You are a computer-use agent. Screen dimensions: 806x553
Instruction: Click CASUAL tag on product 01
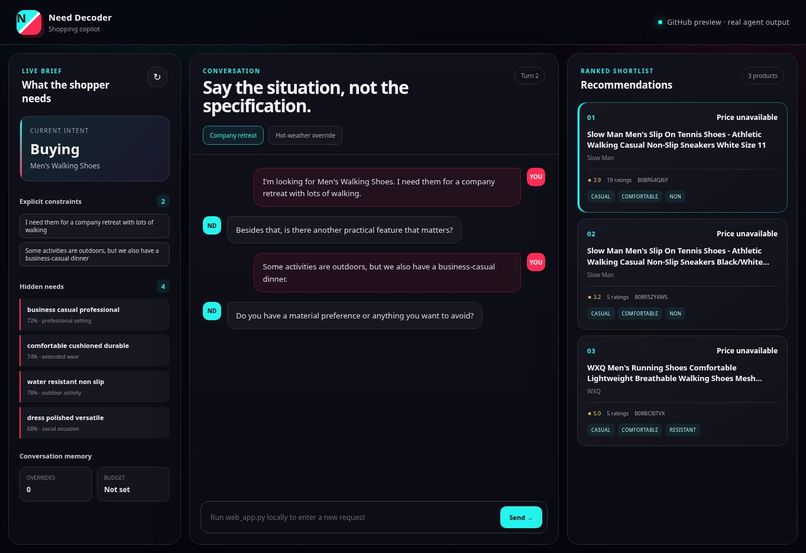[x=600, y=196]
